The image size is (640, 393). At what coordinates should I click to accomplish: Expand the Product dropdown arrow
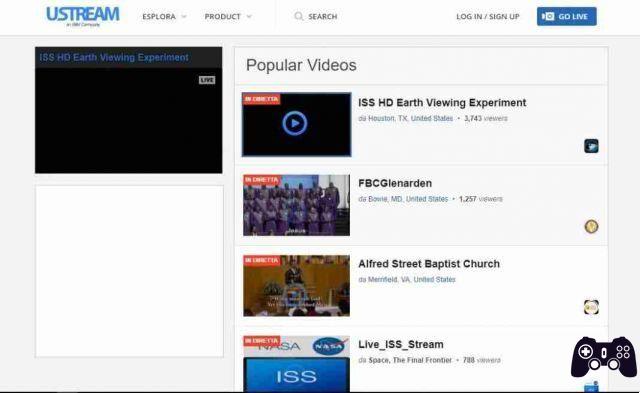click(x=249, y=17)
